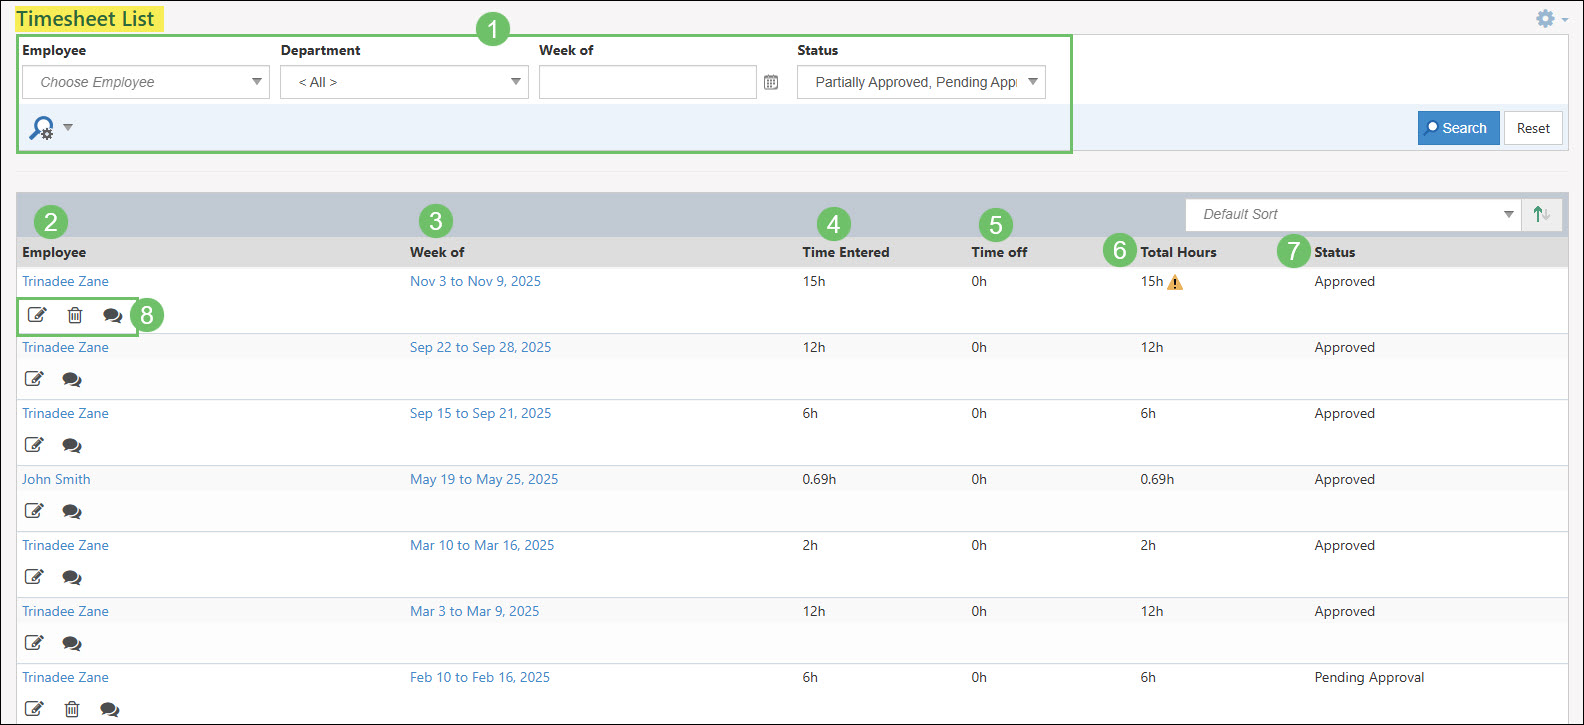This screenshot has width=1584, height=725.
Task: Click the Time Entered column header
Action: click(x=845, y=252)
